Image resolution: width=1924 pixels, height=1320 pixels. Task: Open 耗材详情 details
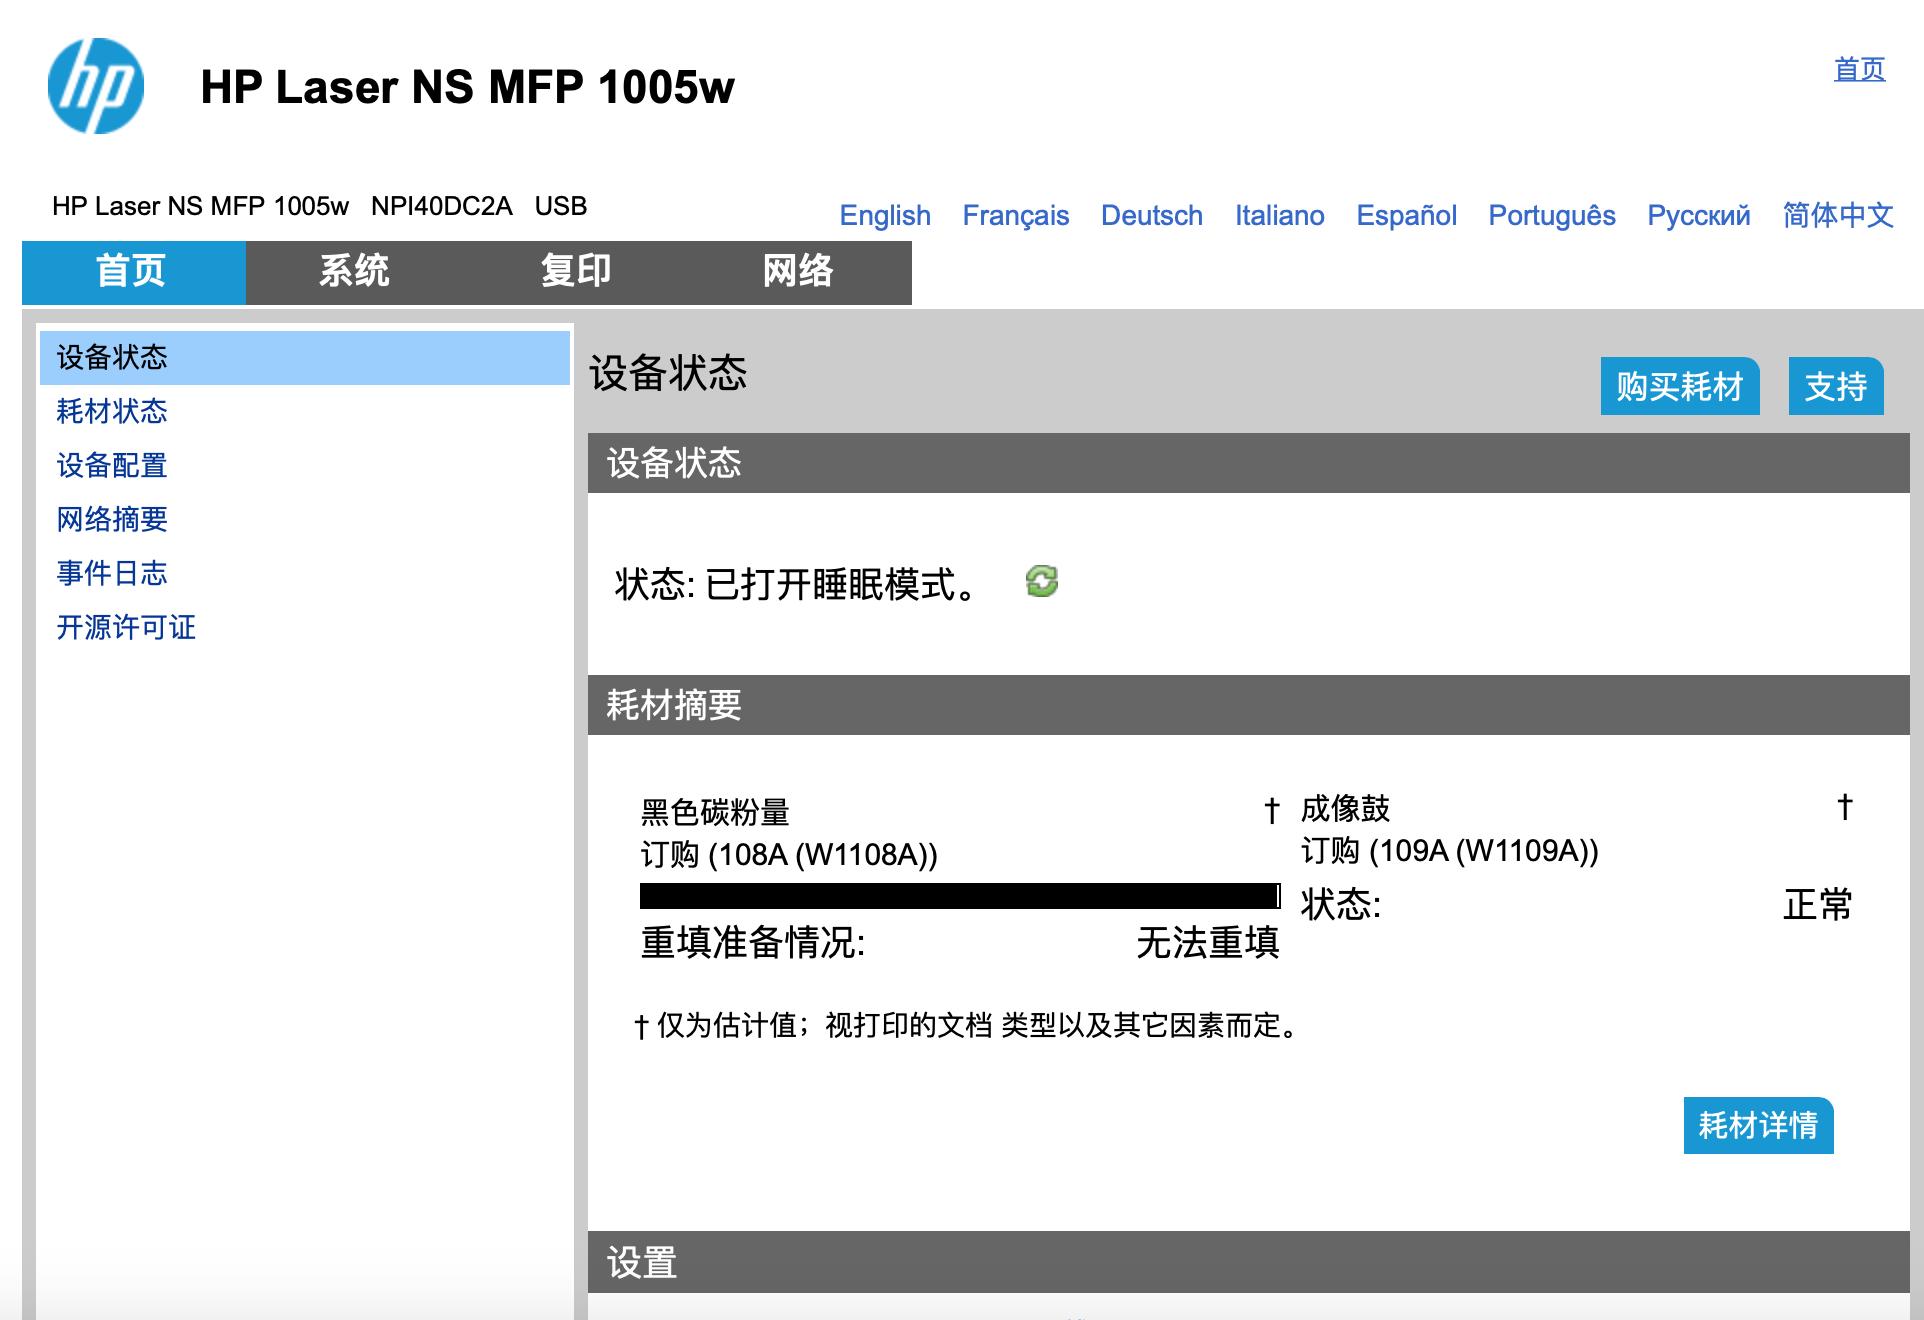[x=1757, y=1126]
